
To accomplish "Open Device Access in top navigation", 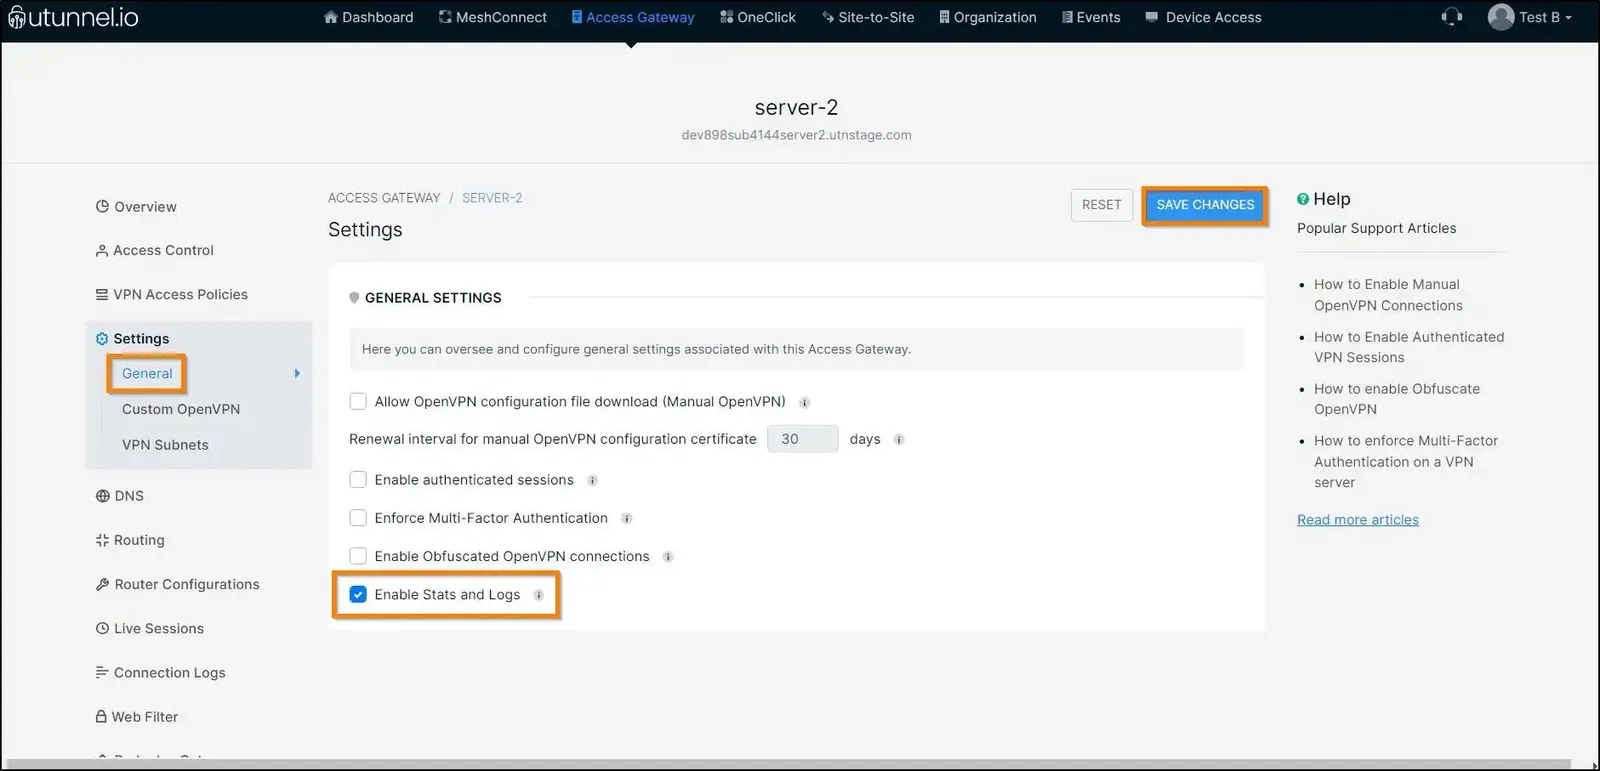I will coord(1204,17).
